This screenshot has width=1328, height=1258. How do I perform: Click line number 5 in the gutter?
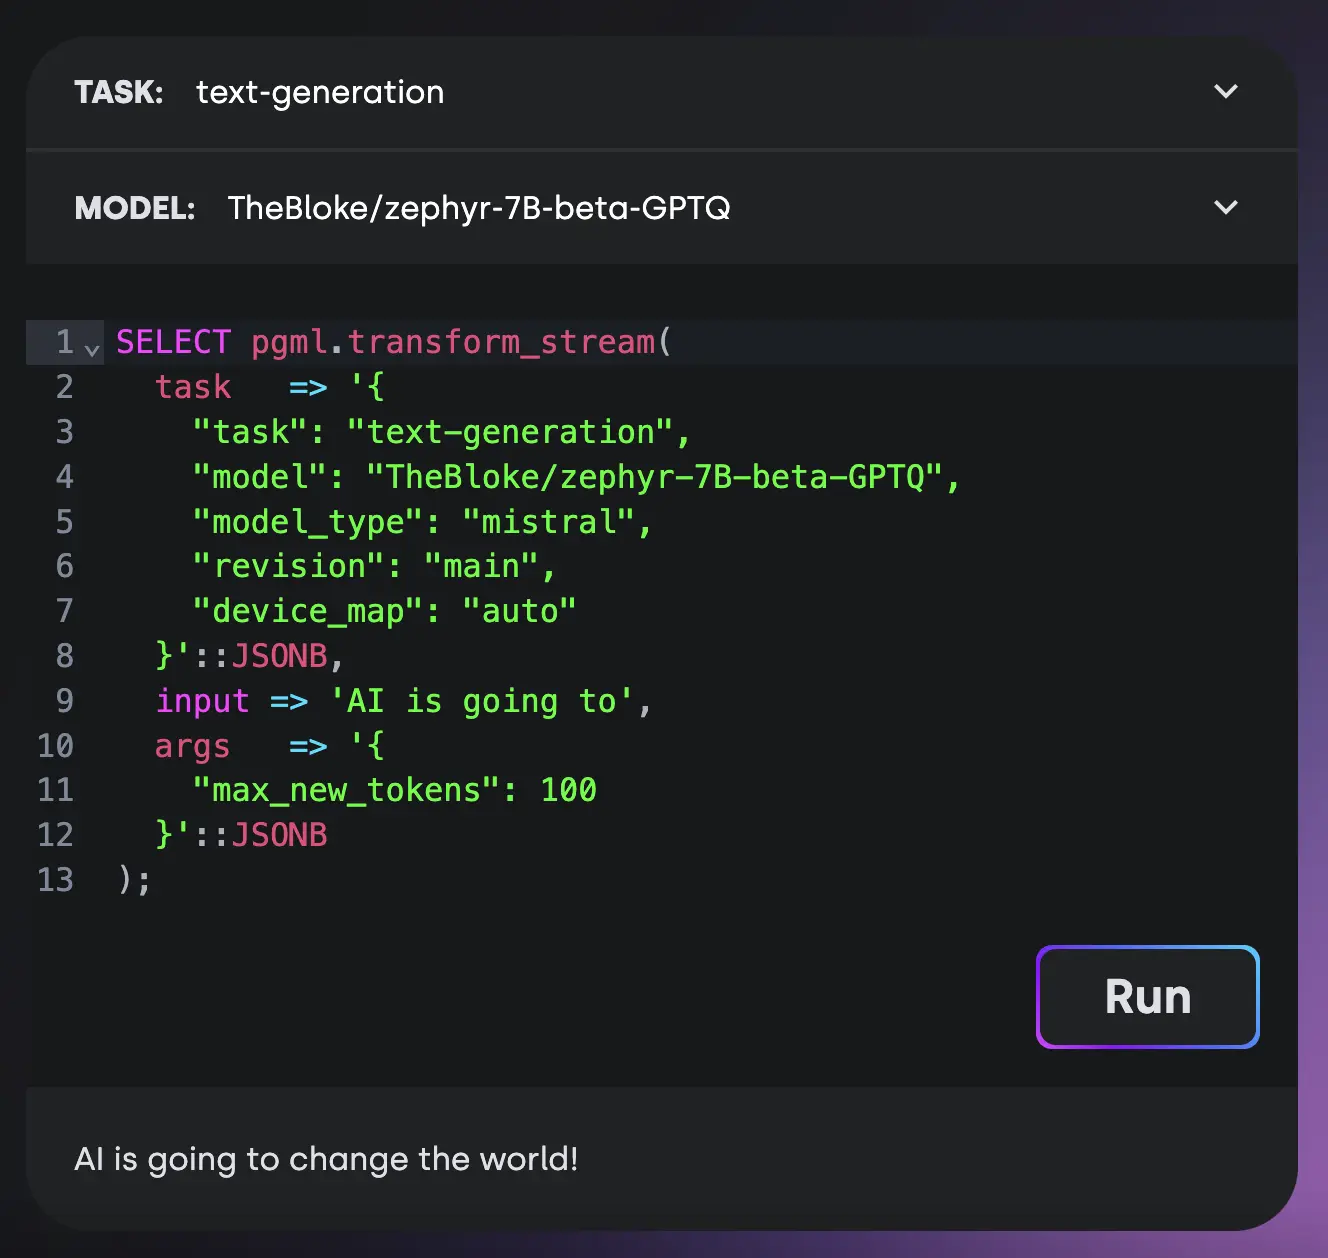(x=64, y=522)
